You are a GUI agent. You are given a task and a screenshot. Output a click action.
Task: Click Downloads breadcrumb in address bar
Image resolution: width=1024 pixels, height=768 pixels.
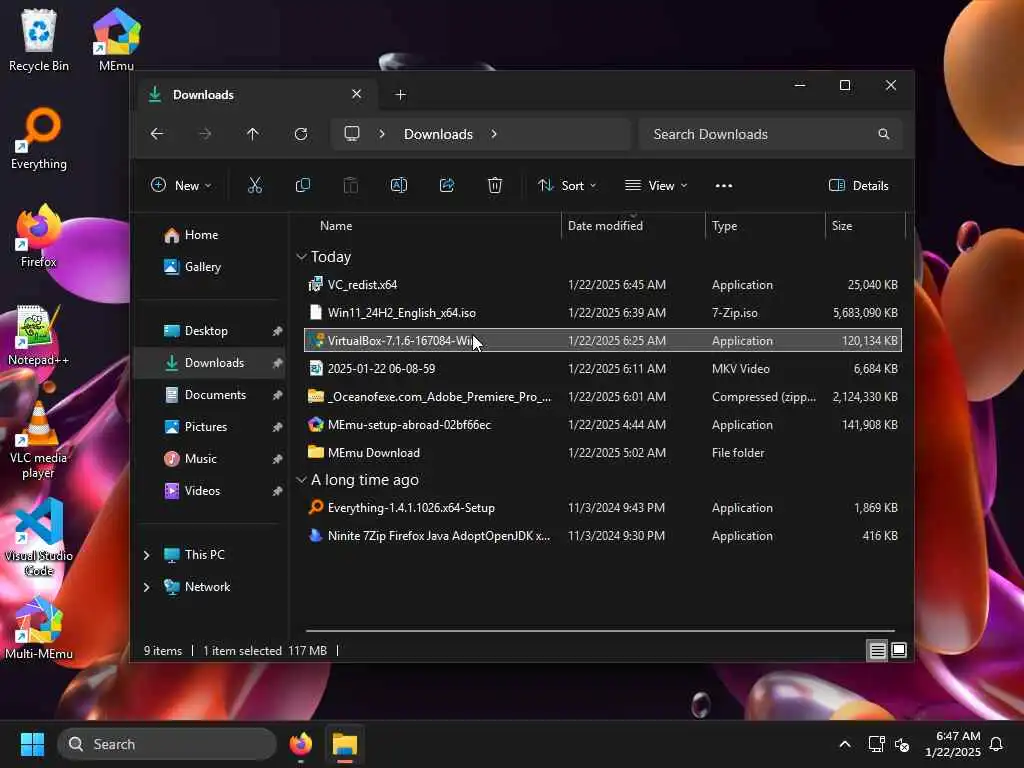pyautogui.click(x=438, y=134)
